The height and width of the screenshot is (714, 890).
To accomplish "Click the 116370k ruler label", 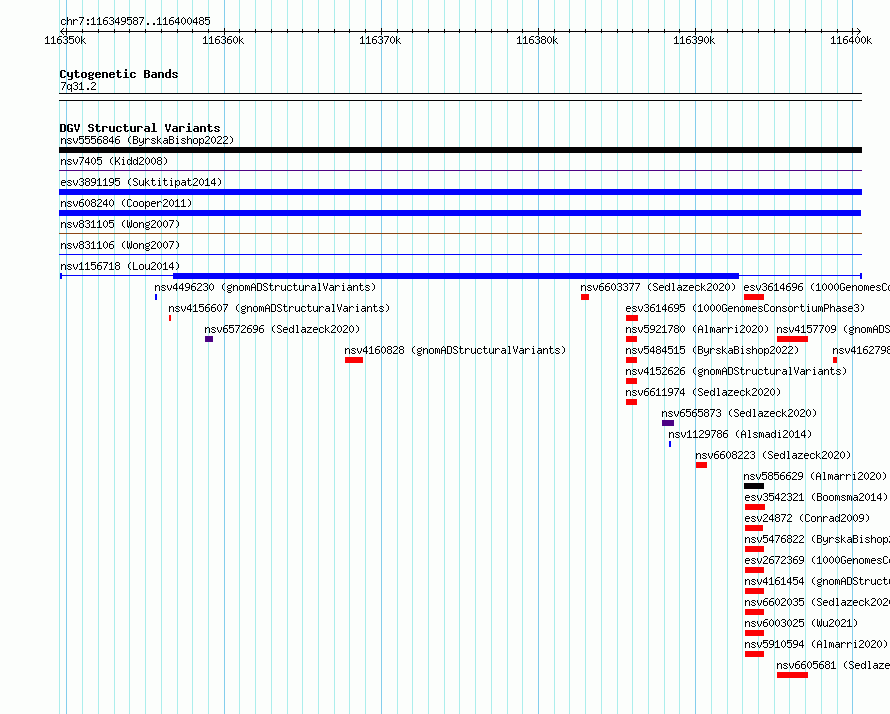I will 380,40.
